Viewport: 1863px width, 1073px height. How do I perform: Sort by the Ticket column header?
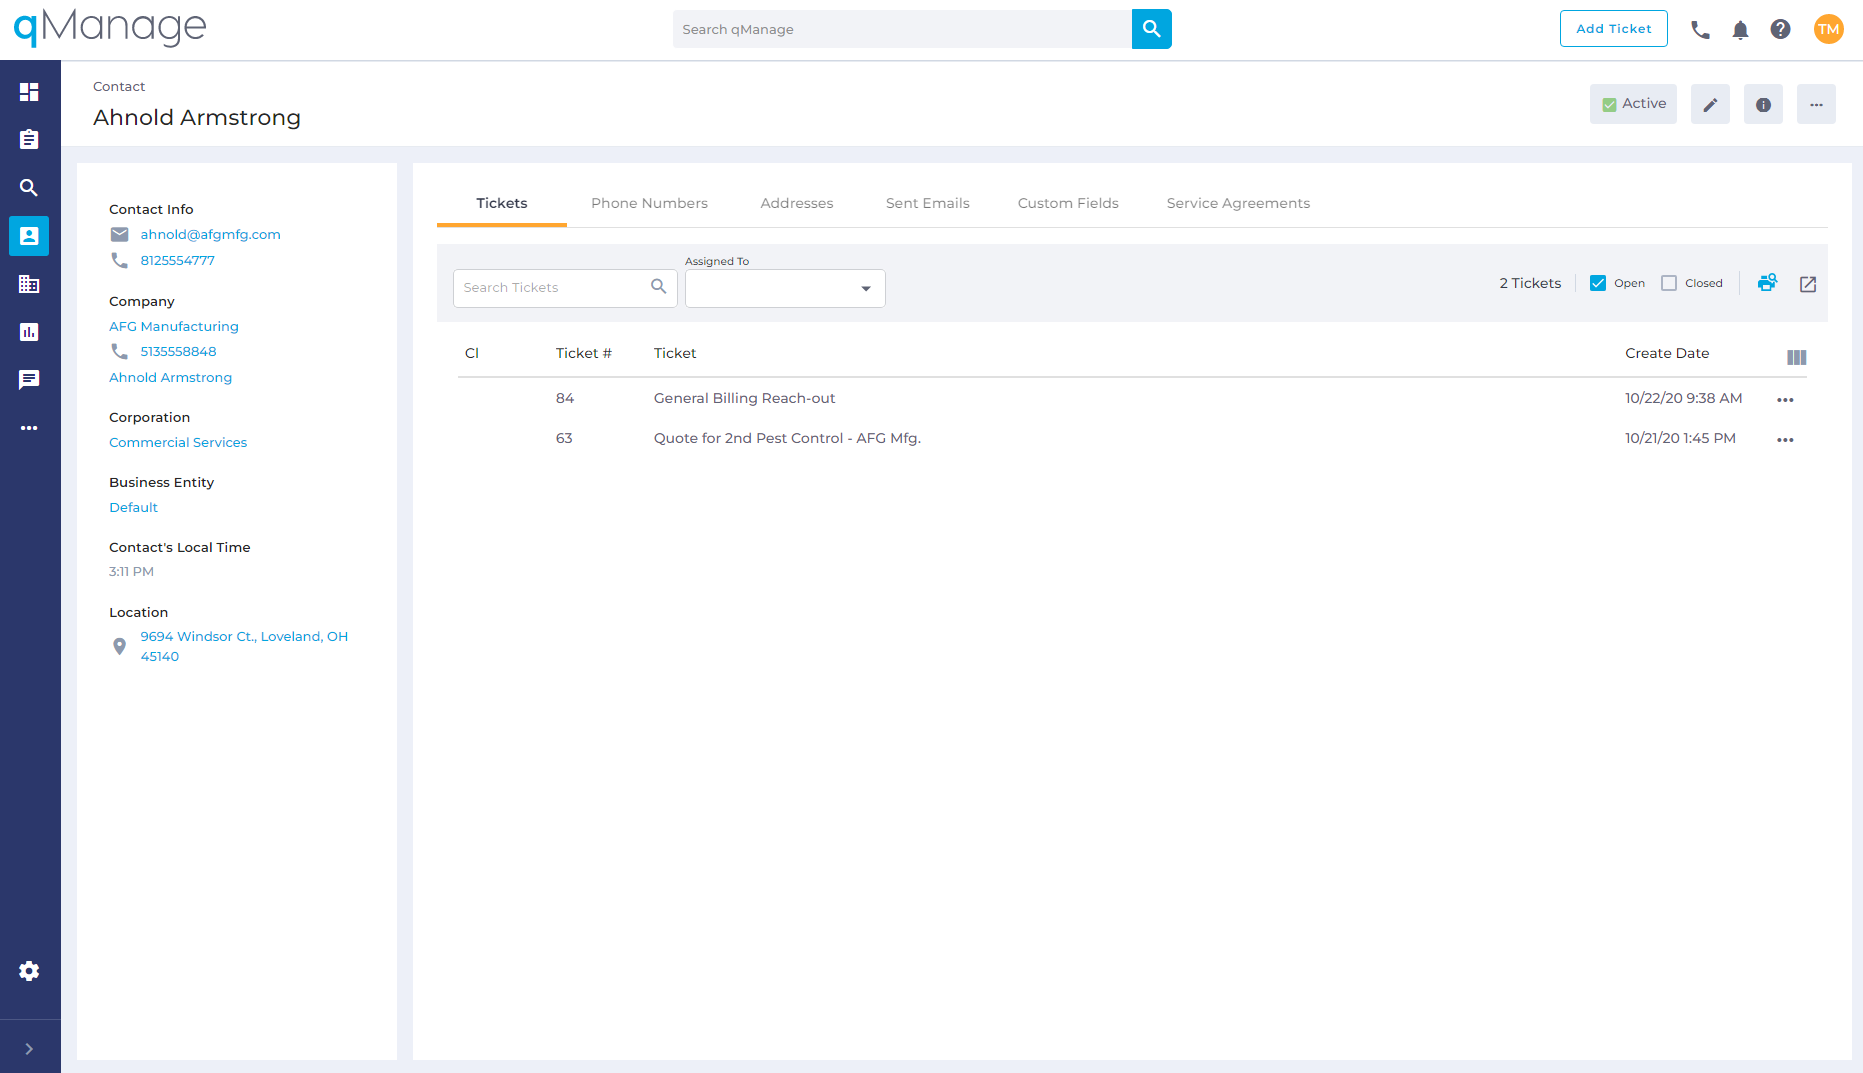point(675,353)
